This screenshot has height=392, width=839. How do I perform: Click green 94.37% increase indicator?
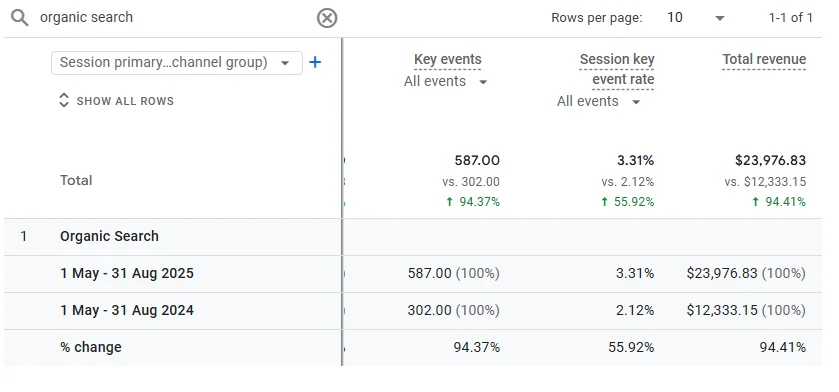pyautogui.click(x=473, y=202)
